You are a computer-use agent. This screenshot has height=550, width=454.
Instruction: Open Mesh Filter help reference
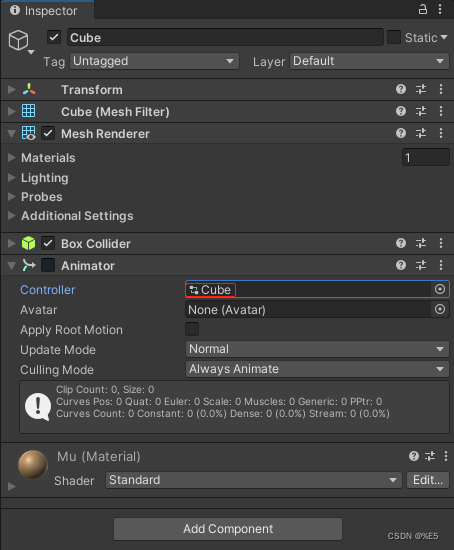pos(401,111)
